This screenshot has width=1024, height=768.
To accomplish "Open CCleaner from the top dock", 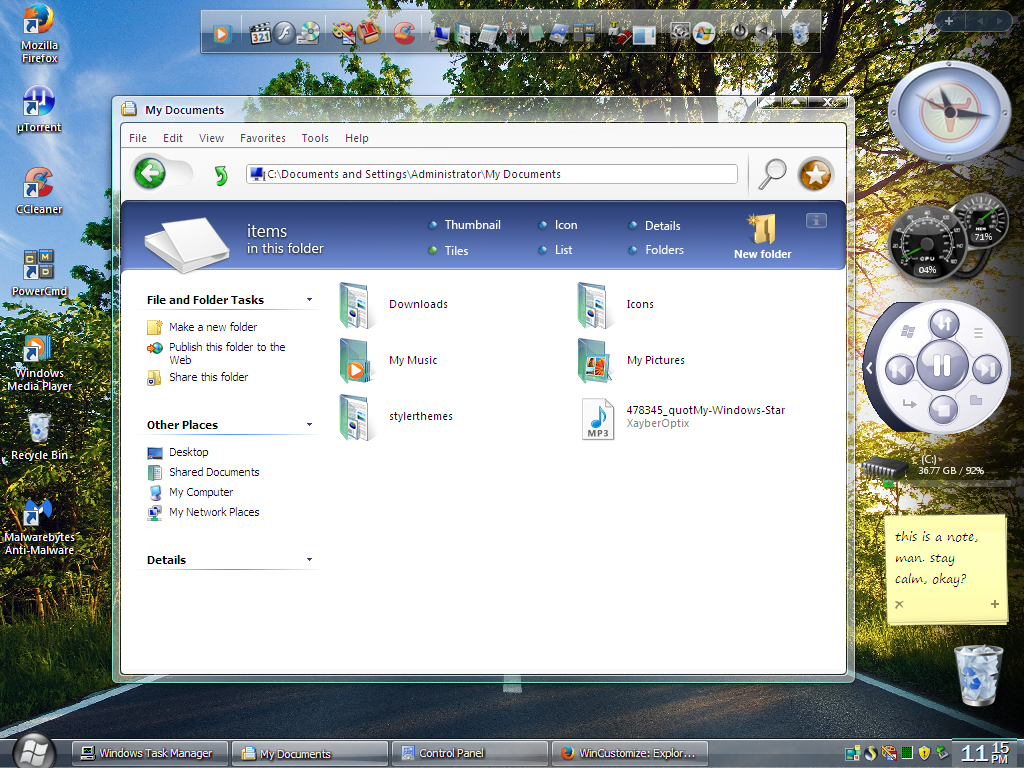I will [x=404, y=33].
